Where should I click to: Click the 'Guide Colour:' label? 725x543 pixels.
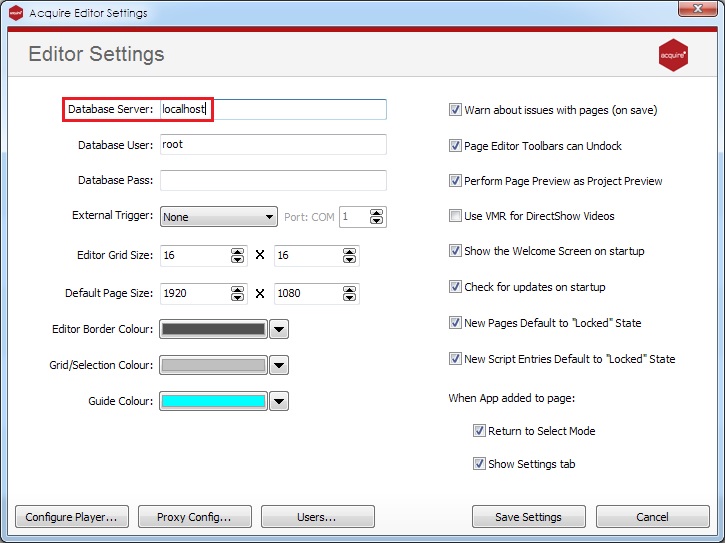pyautogui.click(x=121, y=401)
